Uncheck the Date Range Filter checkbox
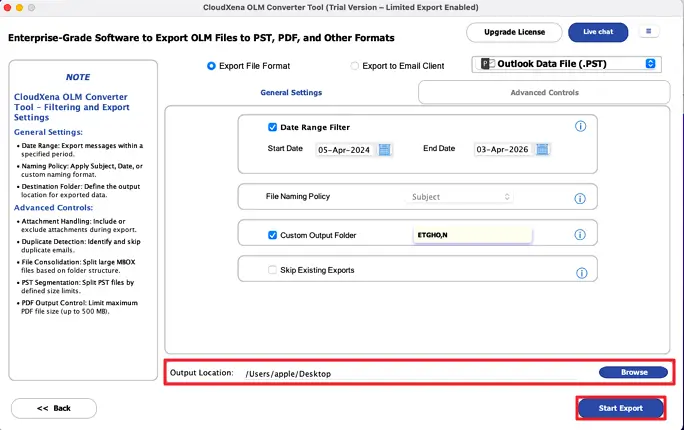Viewport: 684px width, 430px height. point(272,127)
